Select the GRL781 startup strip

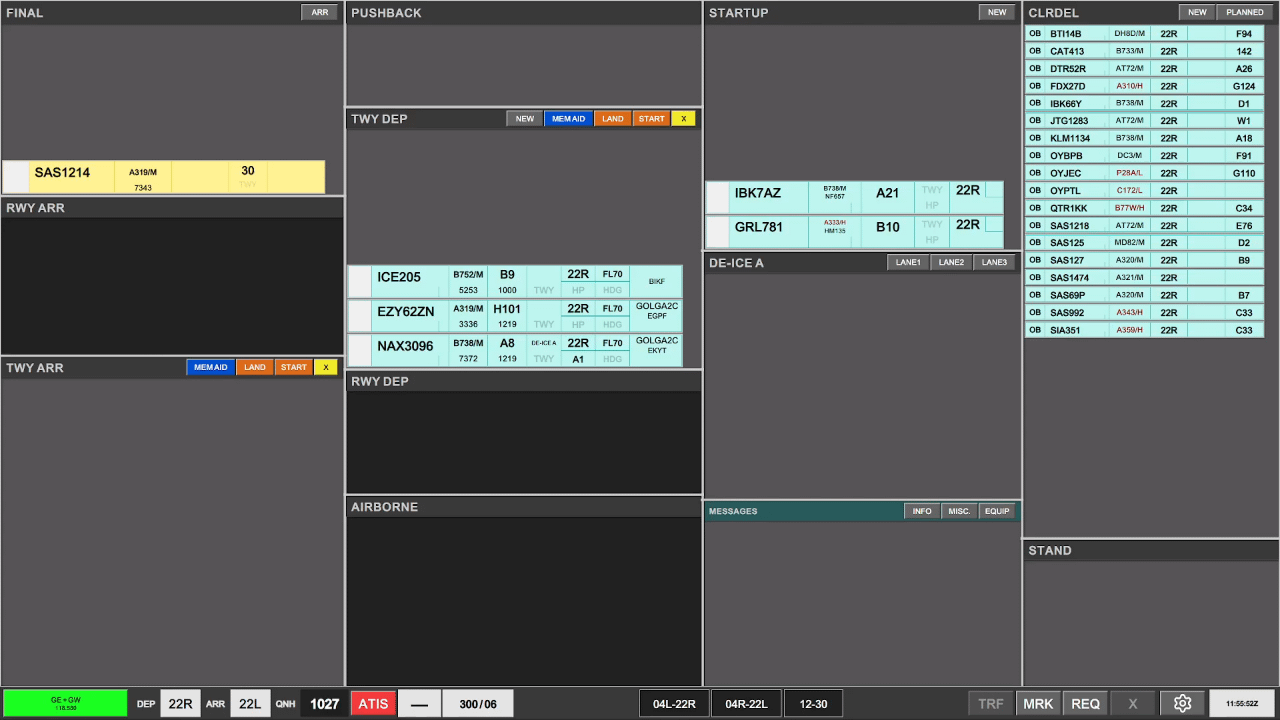pyautogui.click(x=854, y=231)
